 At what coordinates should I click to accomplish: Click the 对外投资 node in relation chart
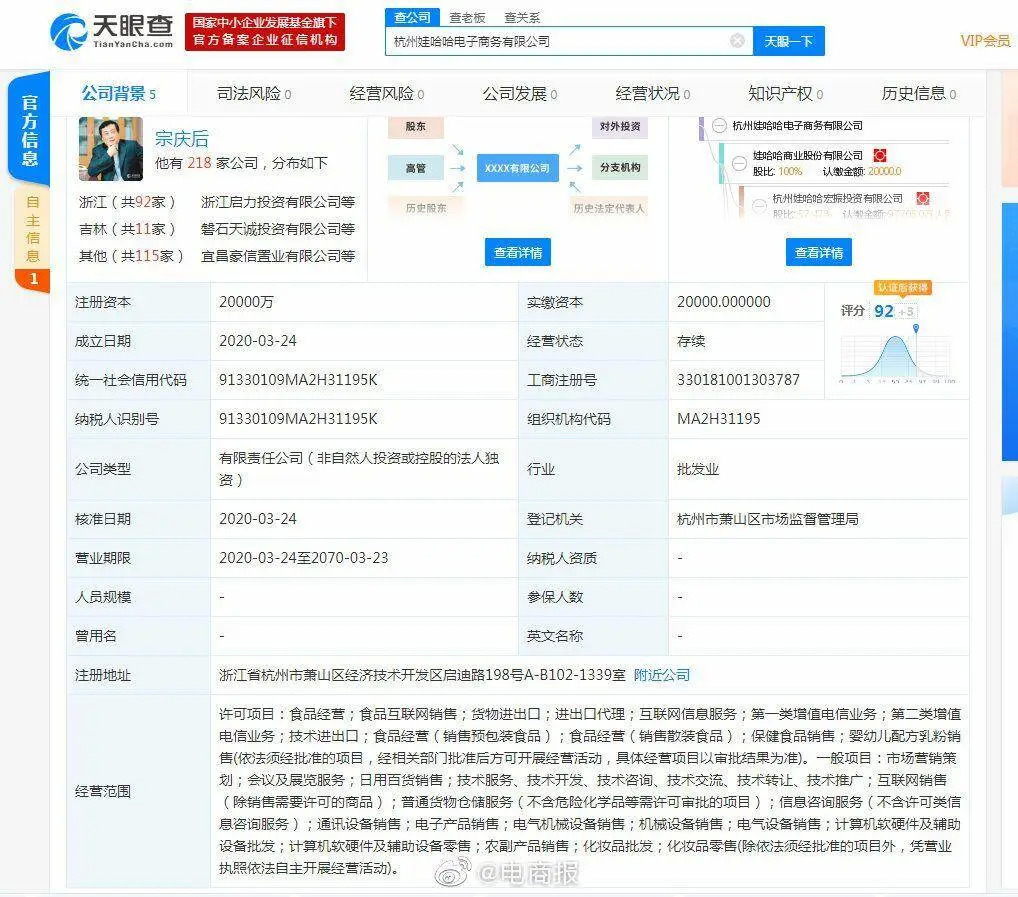619,127
